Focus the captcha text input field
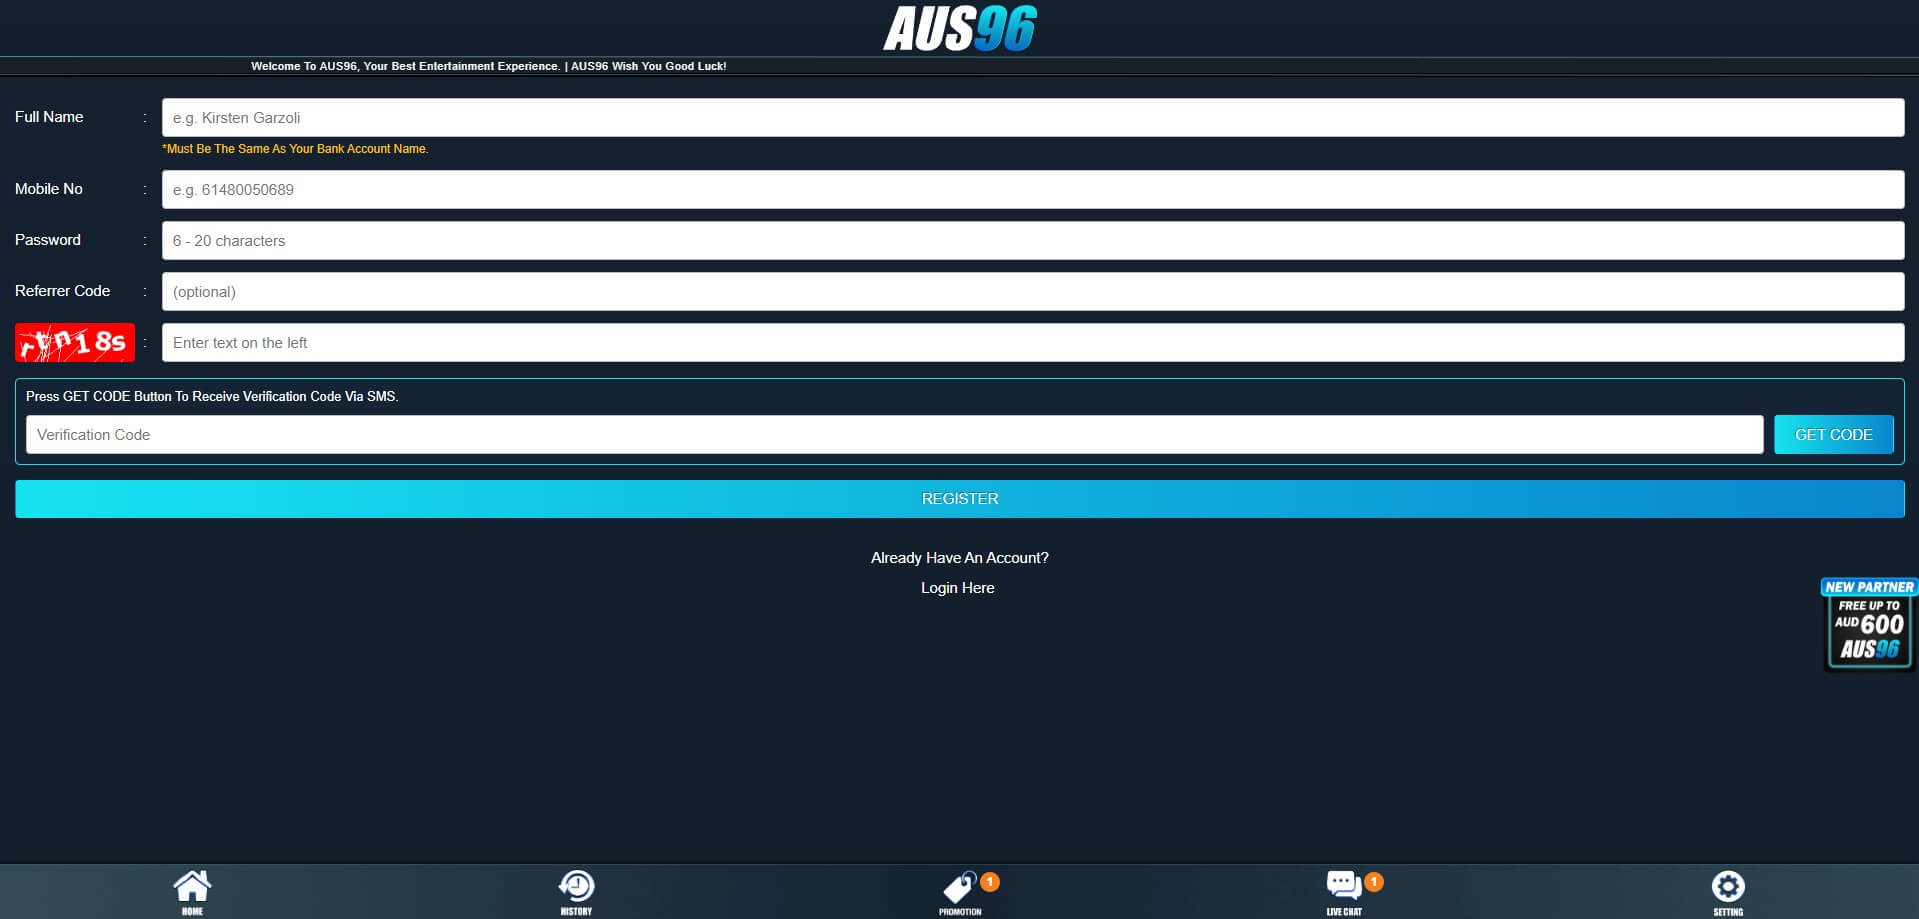Image resolution: width=1919 pixels, height=919 pixels. 1033,342
